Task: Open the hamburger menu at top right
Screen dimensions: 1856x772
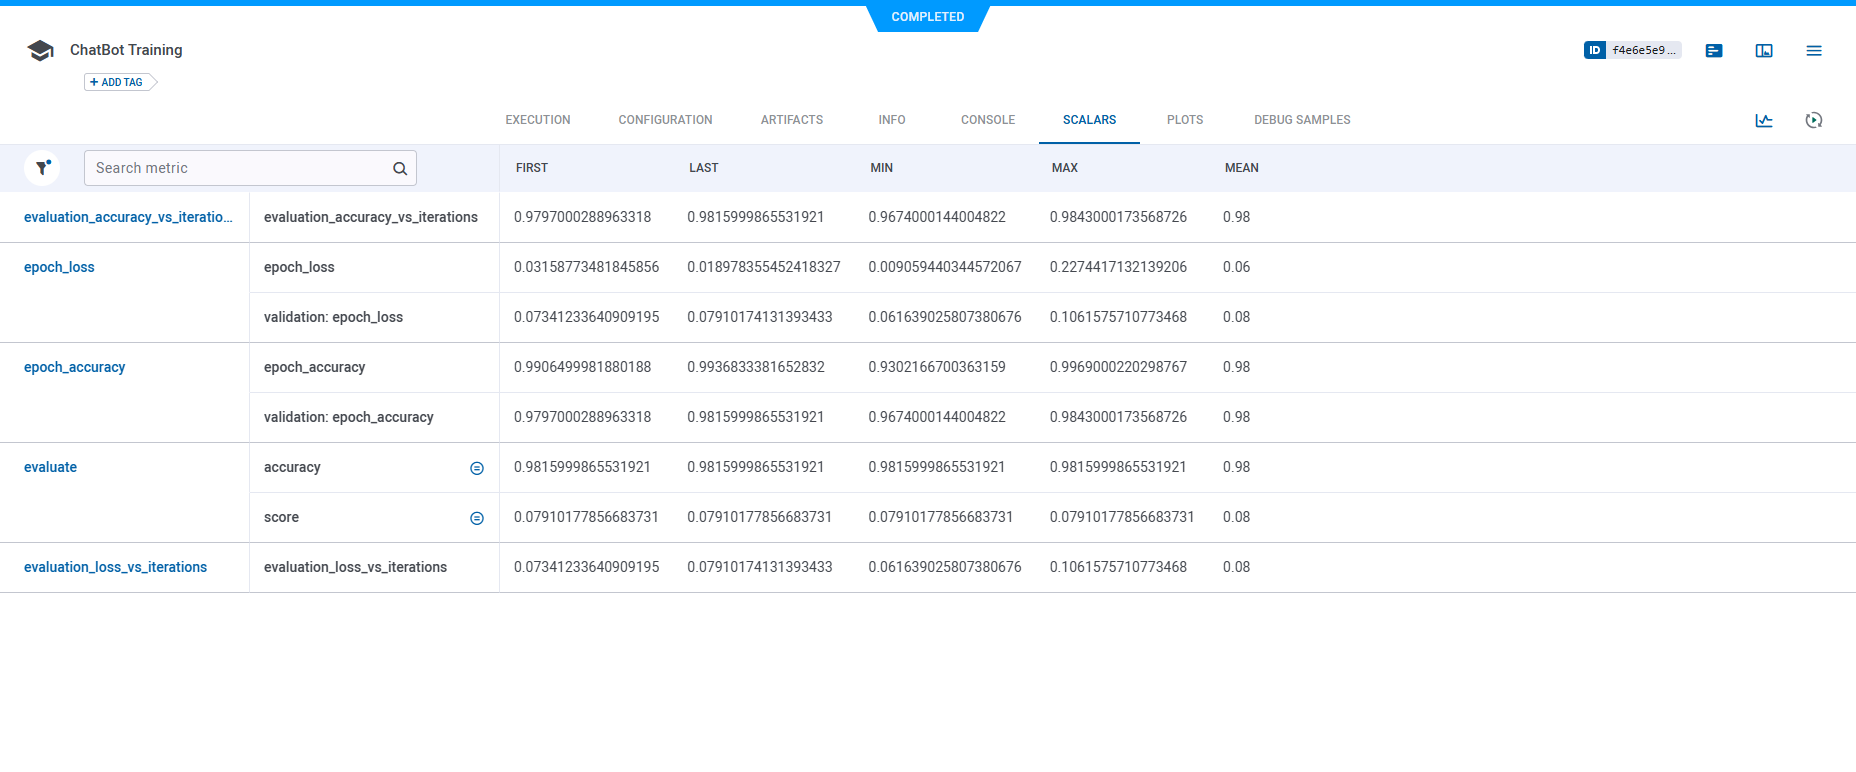Action: [1813, 51]
